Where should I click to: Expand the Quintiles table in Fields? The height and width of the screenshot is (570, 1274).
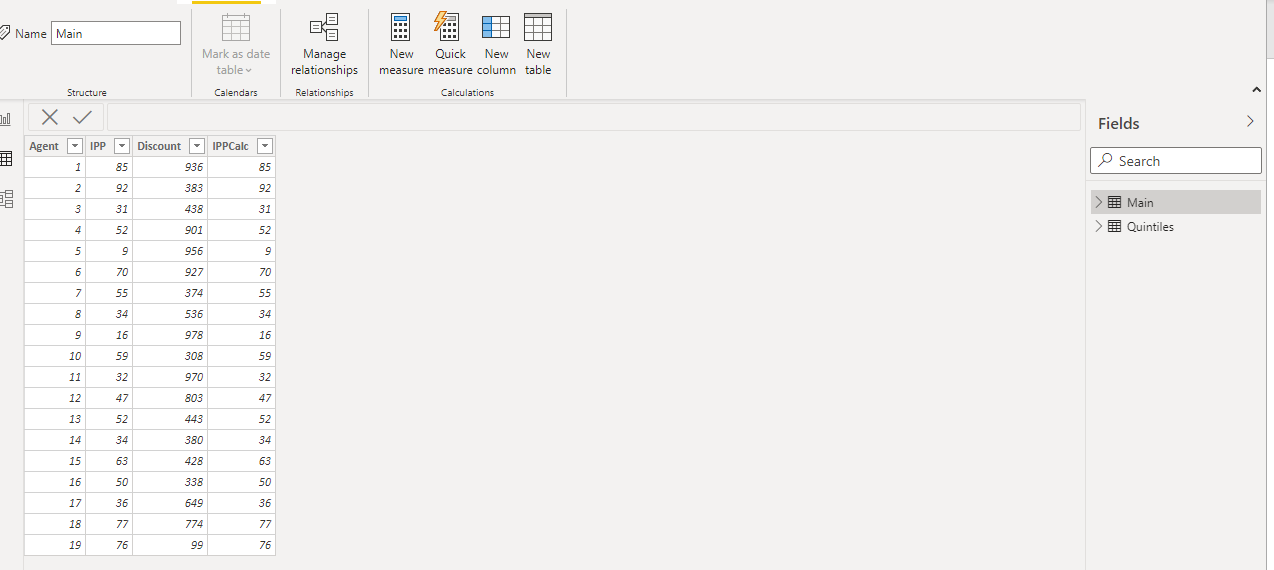coord(1099,226)
